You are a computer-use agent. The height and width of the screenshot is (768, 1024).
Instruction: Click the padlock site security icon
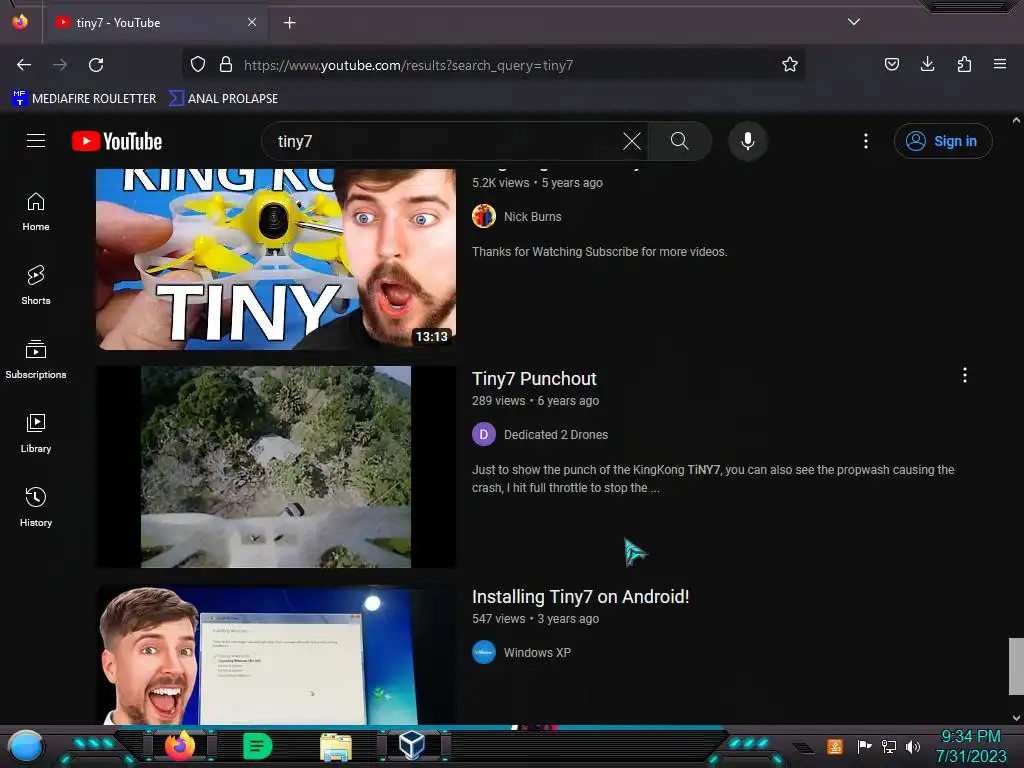coord(226,65)
